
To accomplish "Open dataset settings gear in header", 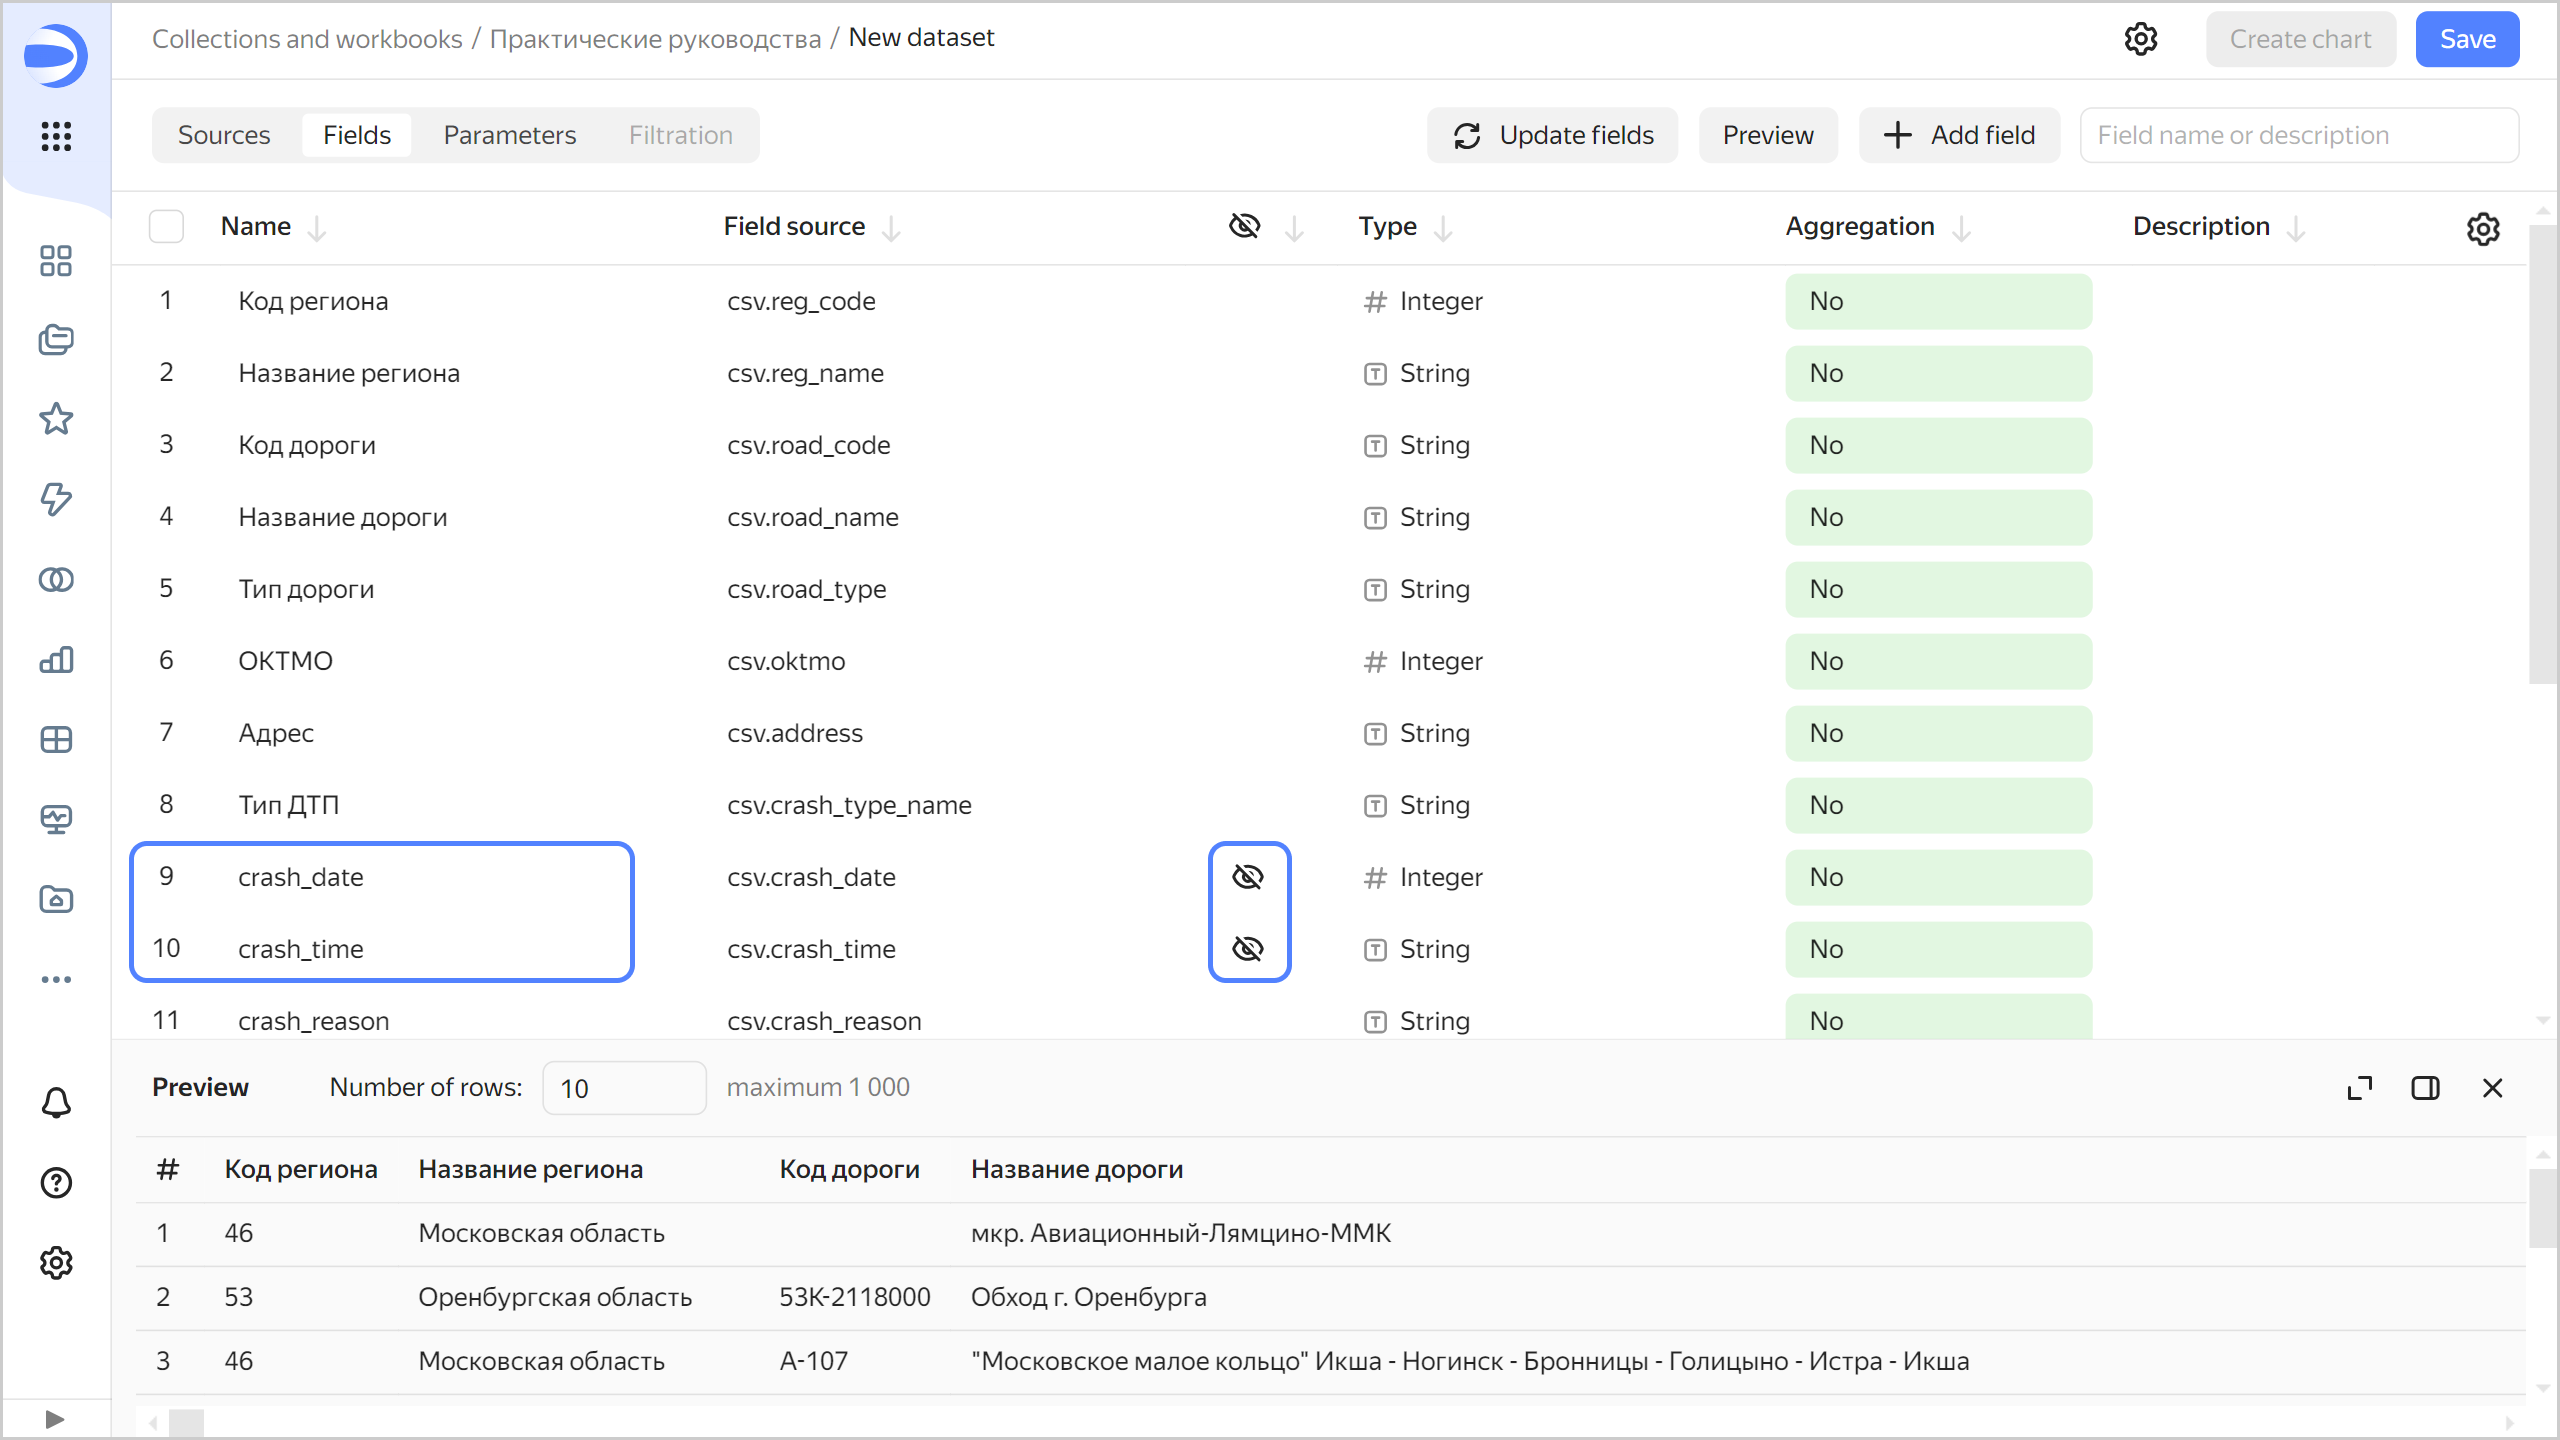I will (x=2141, y=39).
